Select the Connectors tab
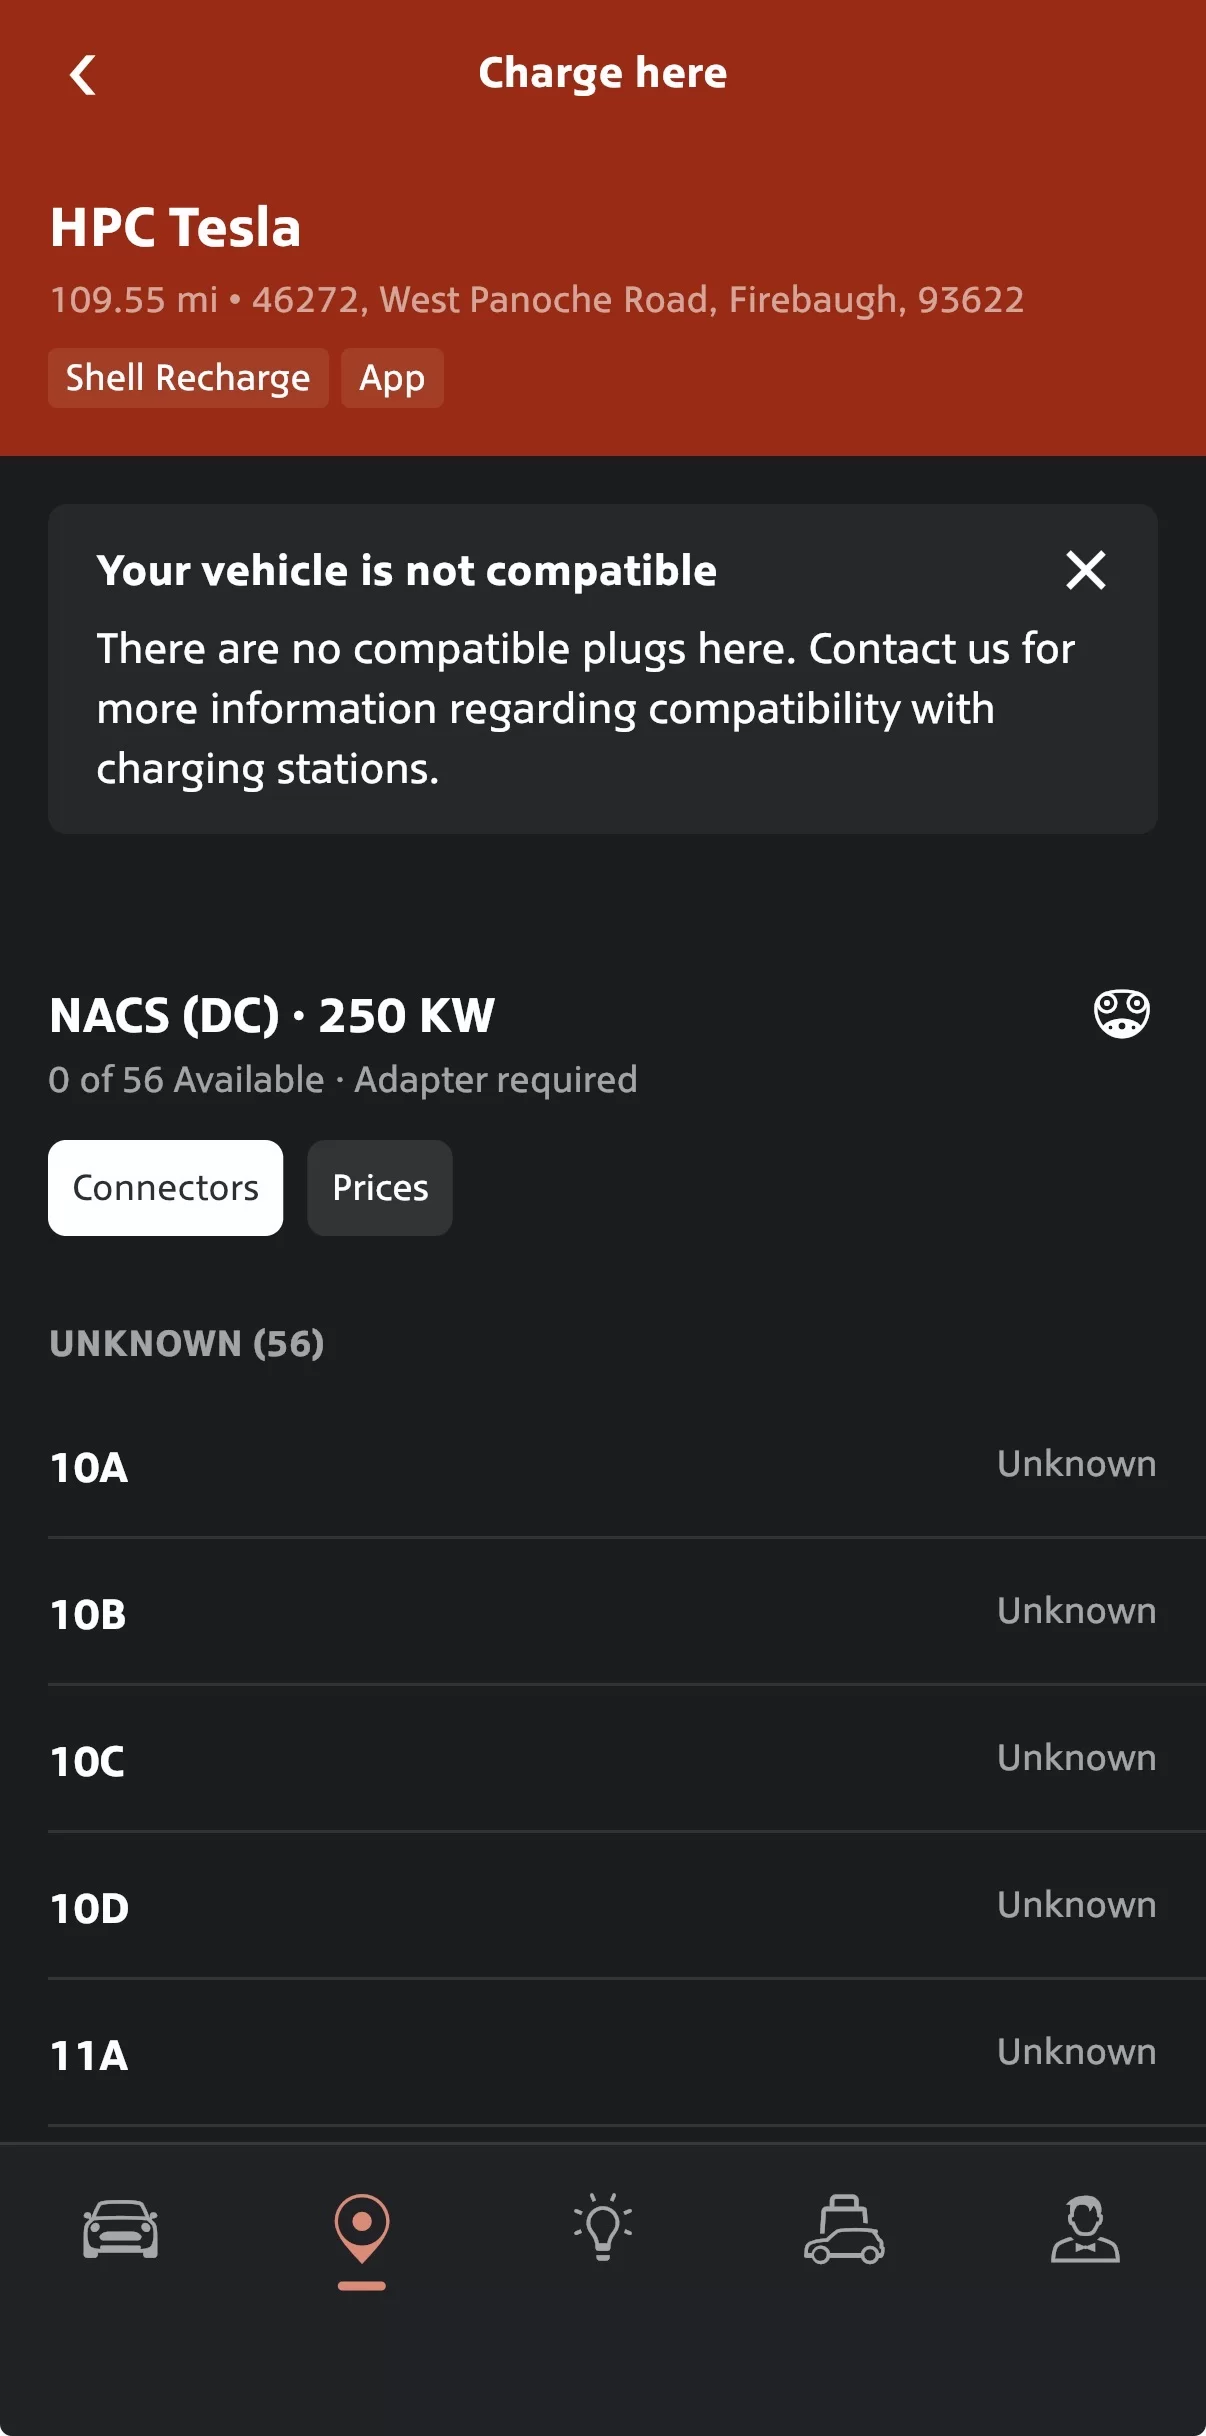Image resolution: width=1206 pixels, height=2436 pixels. tap(166, 1188)
